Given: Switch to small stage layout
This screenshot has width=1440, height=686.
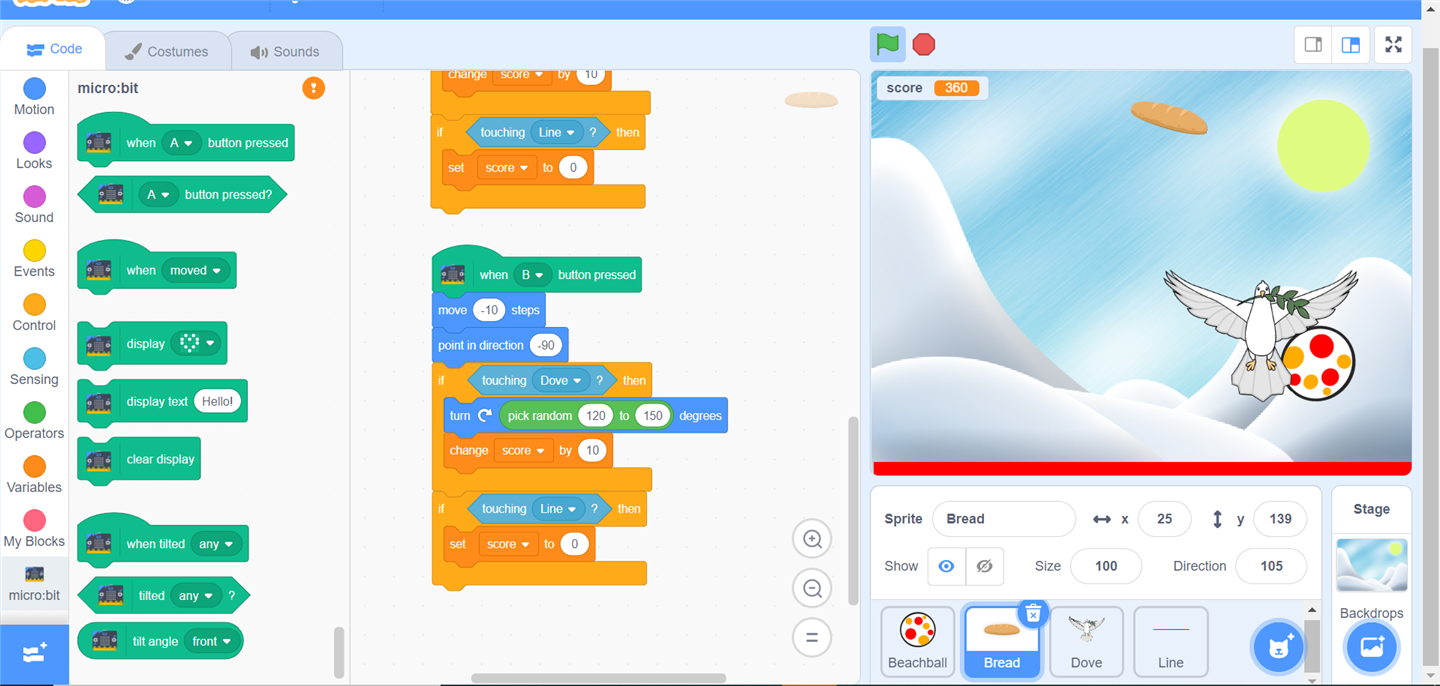Looking at the screenshot, I should pos(1313,45).
